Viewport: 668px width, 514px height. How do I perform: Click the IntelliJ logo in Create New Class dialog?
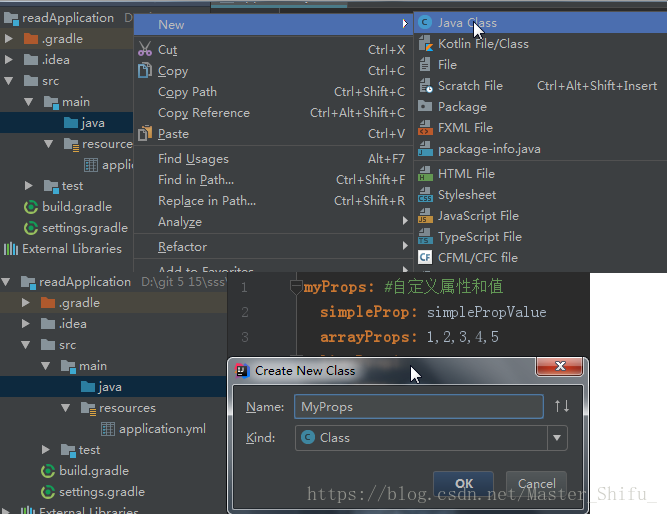[242, 371]
